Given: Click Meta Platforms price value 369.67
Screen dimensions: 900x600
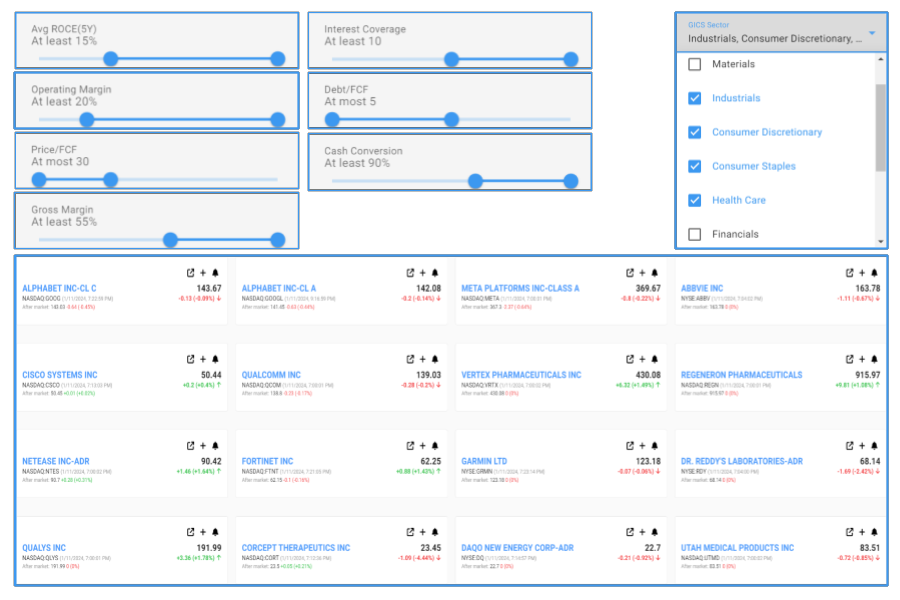Looking at the screenshot, I should pos(648,288).
